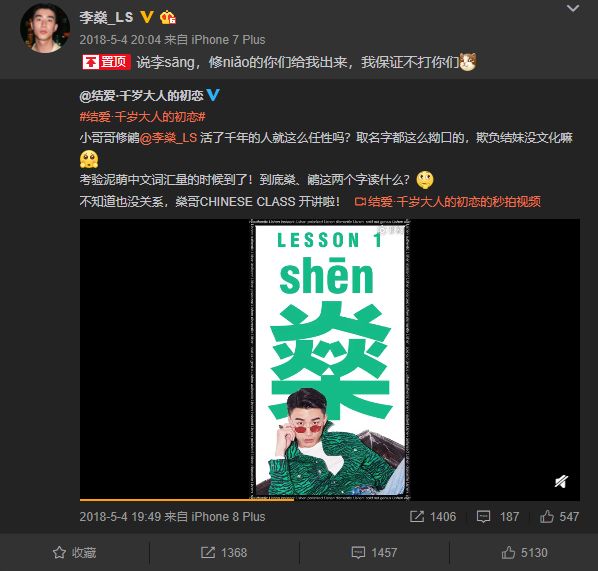
Task: Like the original post with 547 likes
Action: click(x=559, y=517)
